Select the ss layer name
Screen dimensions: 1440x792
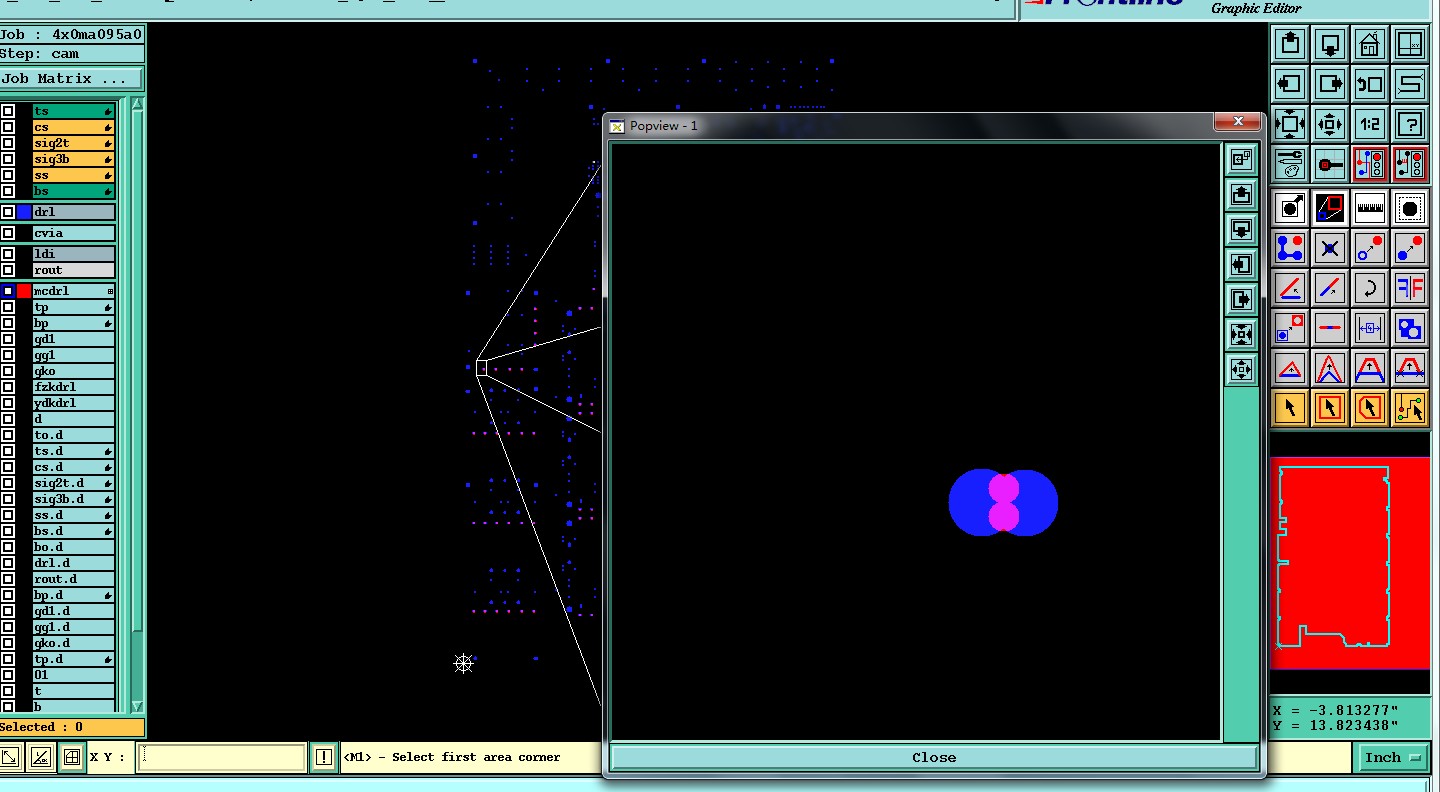tap(73, 175)
